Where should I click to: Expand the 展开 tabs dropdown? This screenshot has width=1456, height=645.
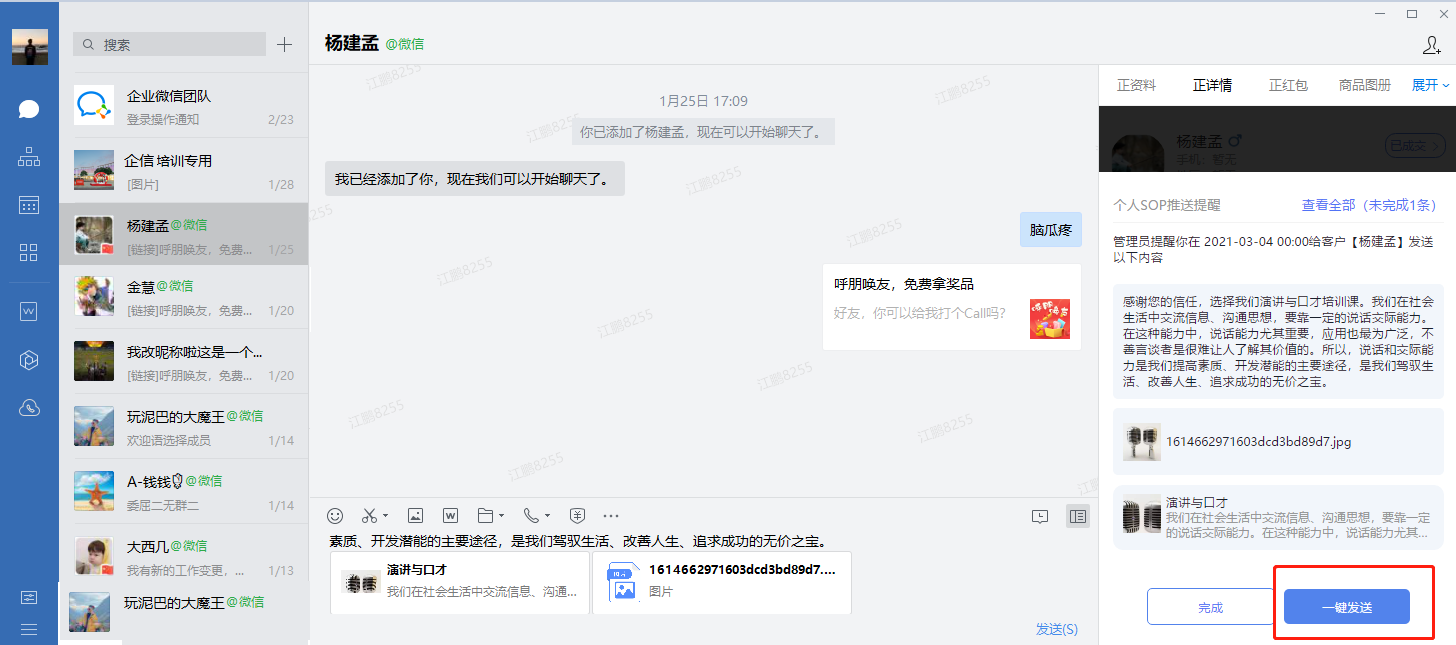pyautogui.click(x=1430, y=85)
